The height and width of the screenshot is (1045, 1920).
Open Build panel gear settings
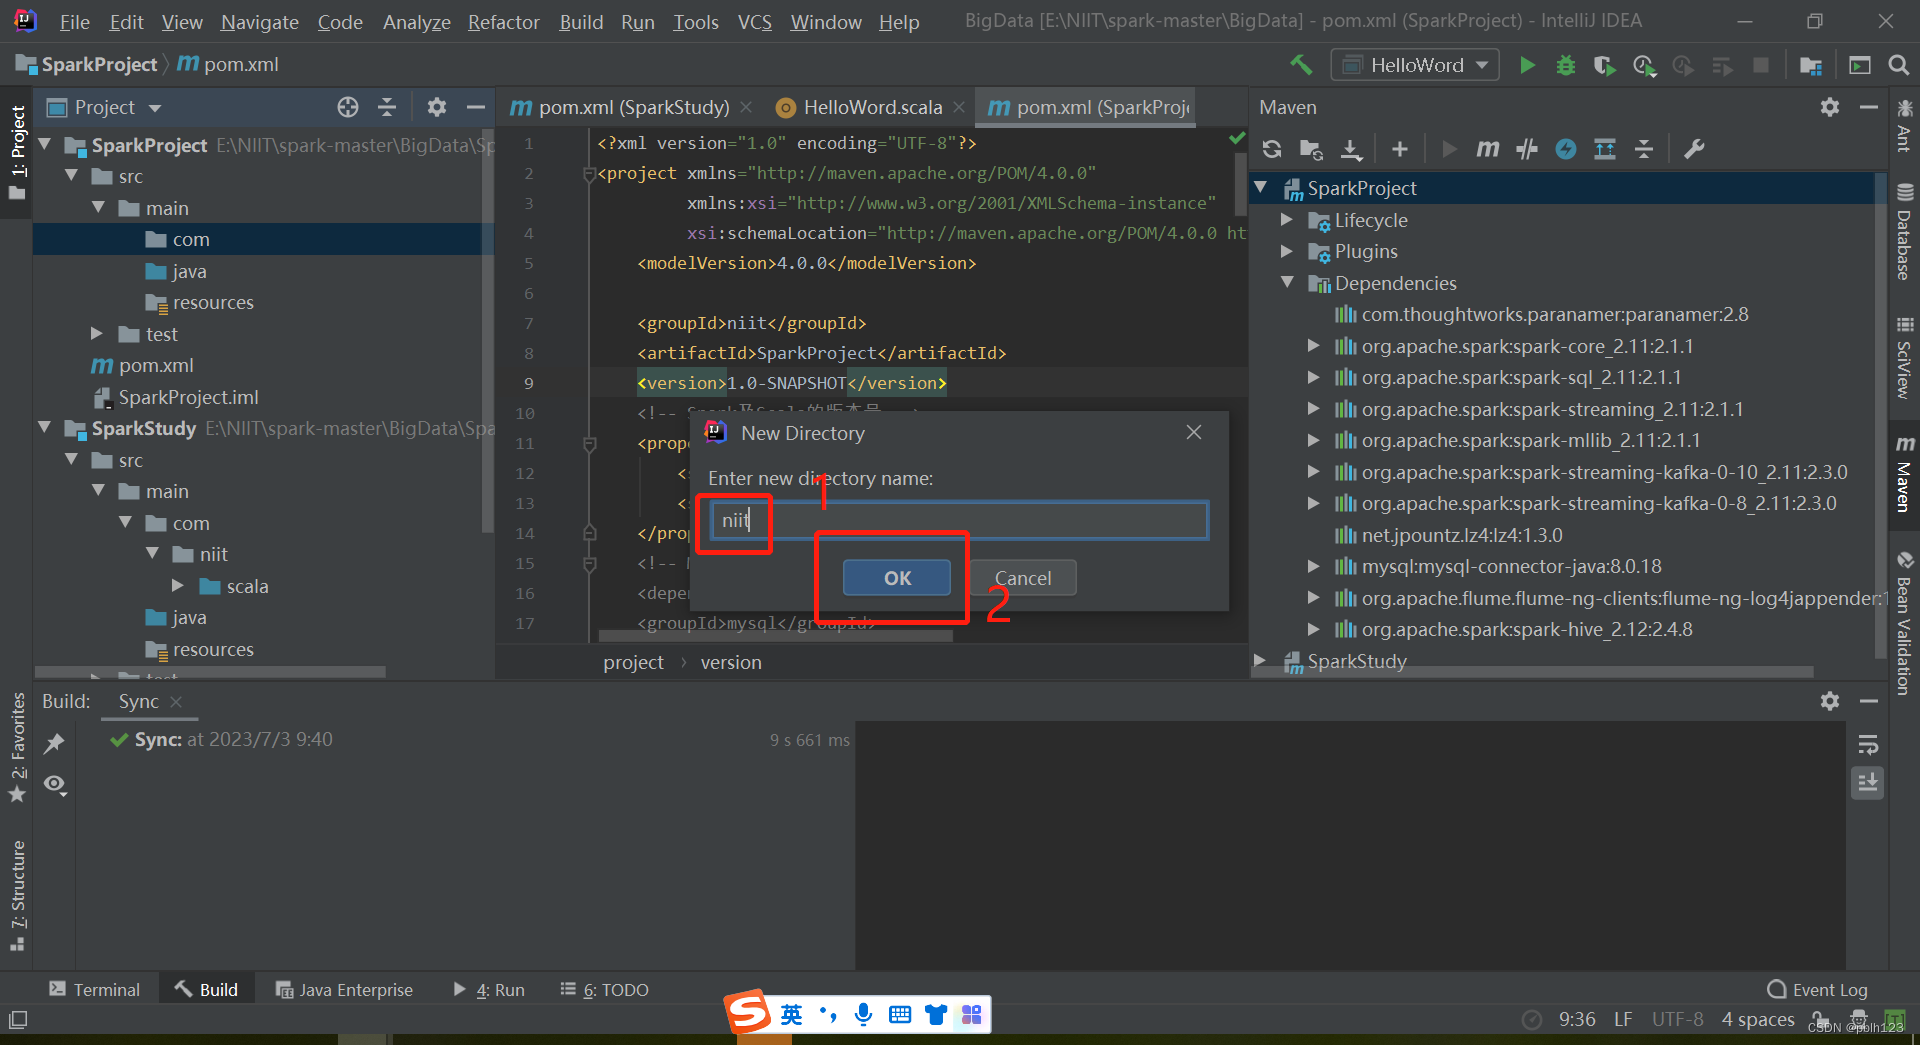click(1830, 701)
